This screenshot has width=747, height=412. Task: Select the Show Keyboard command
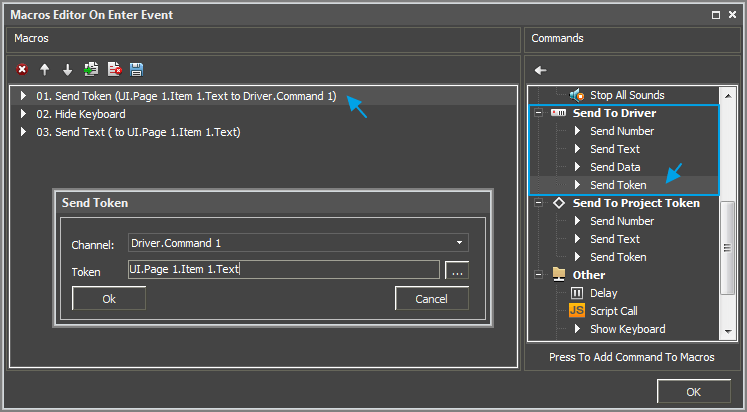click(x=627, y=329)
